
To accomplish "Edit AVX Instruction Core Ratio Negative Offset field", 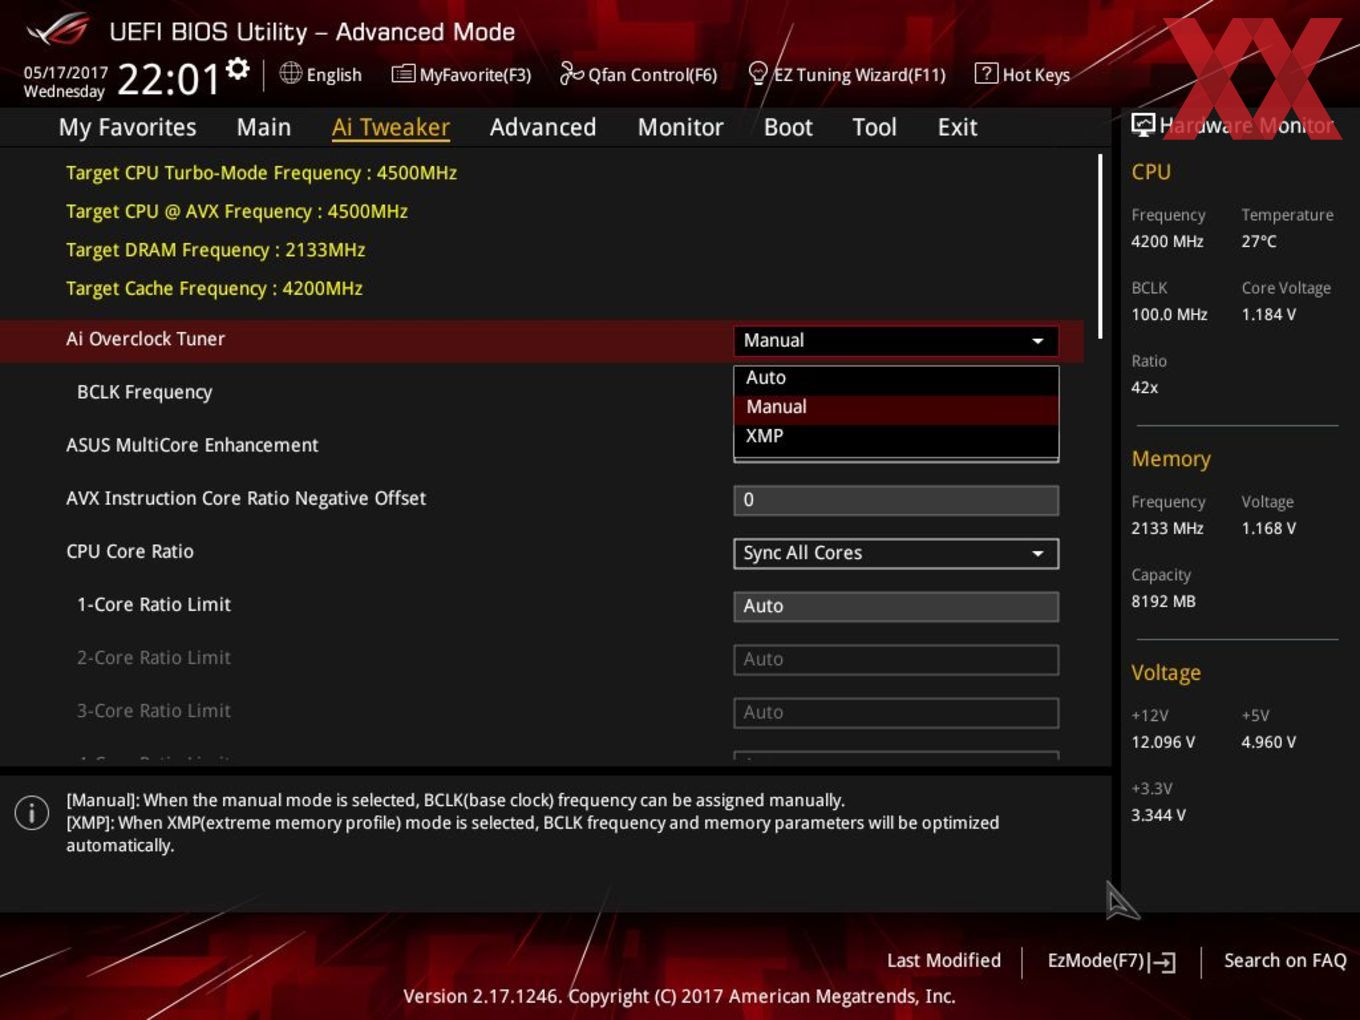I will point(896,500).
